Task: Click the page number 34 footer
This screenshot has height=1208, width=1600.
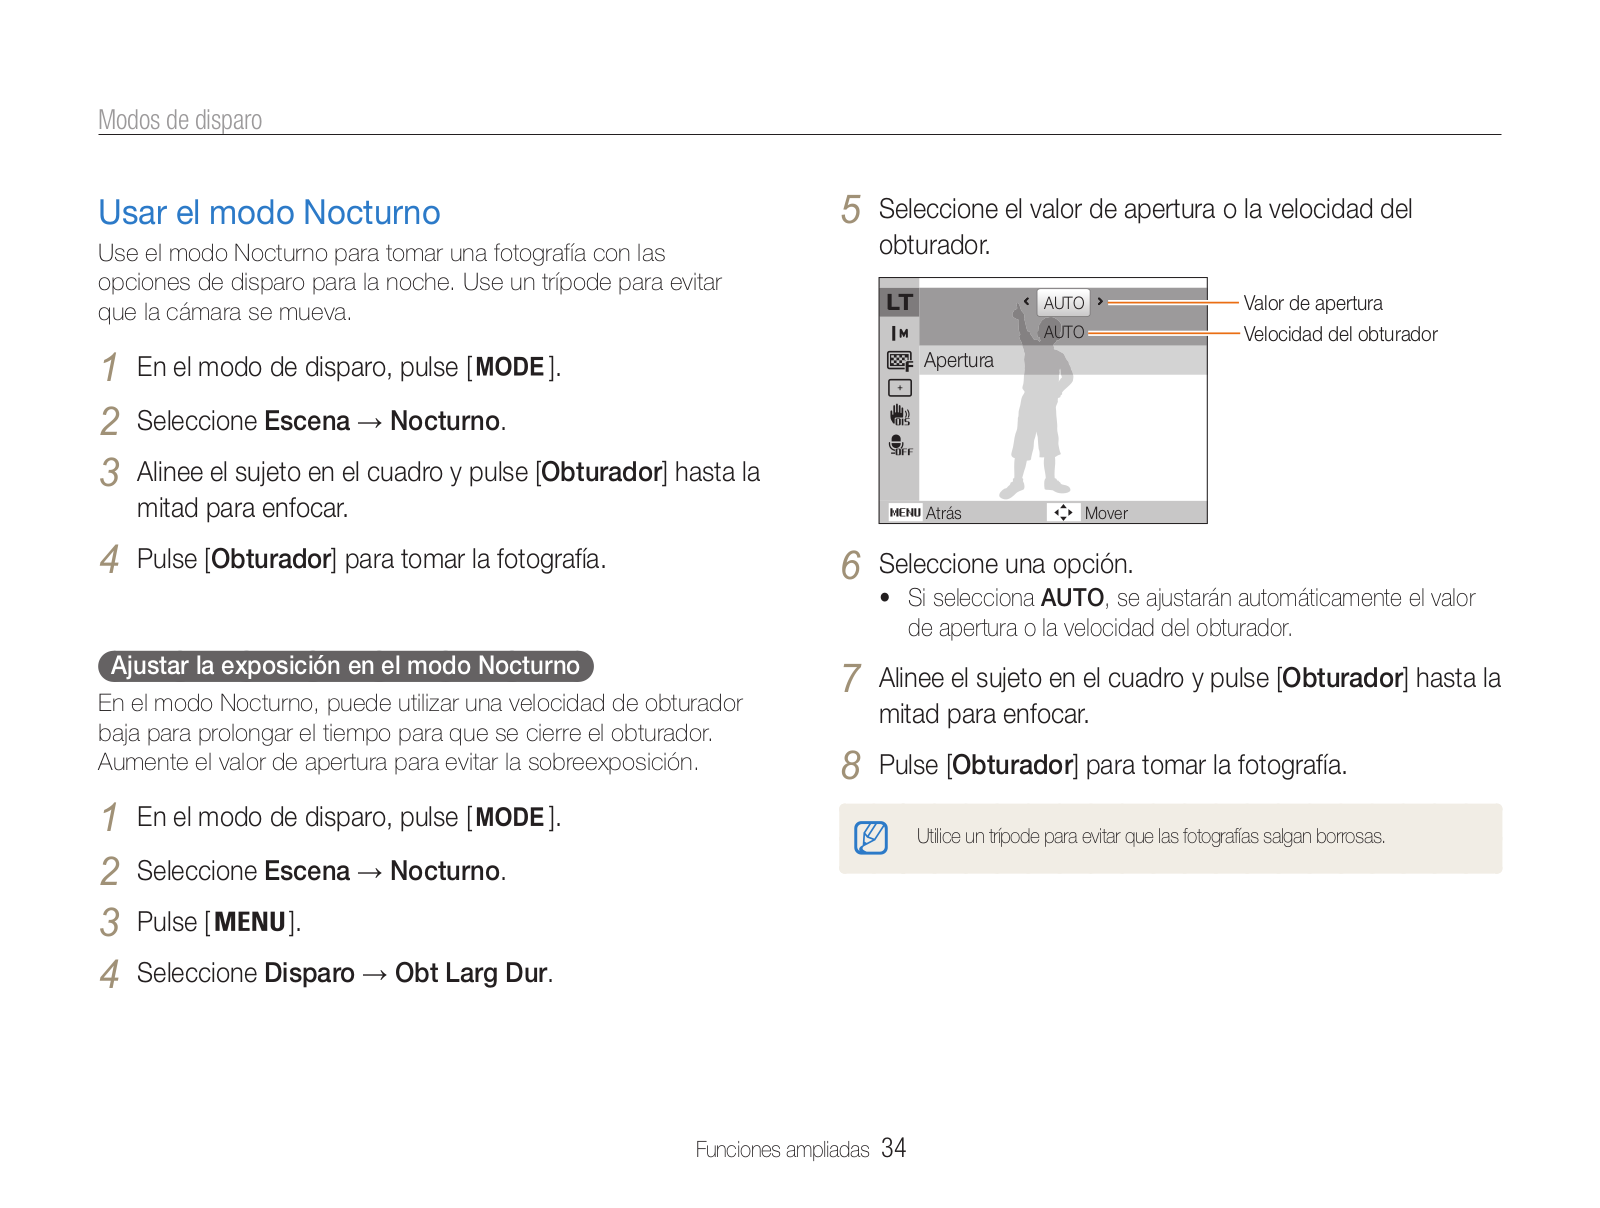Action: 894,1148
